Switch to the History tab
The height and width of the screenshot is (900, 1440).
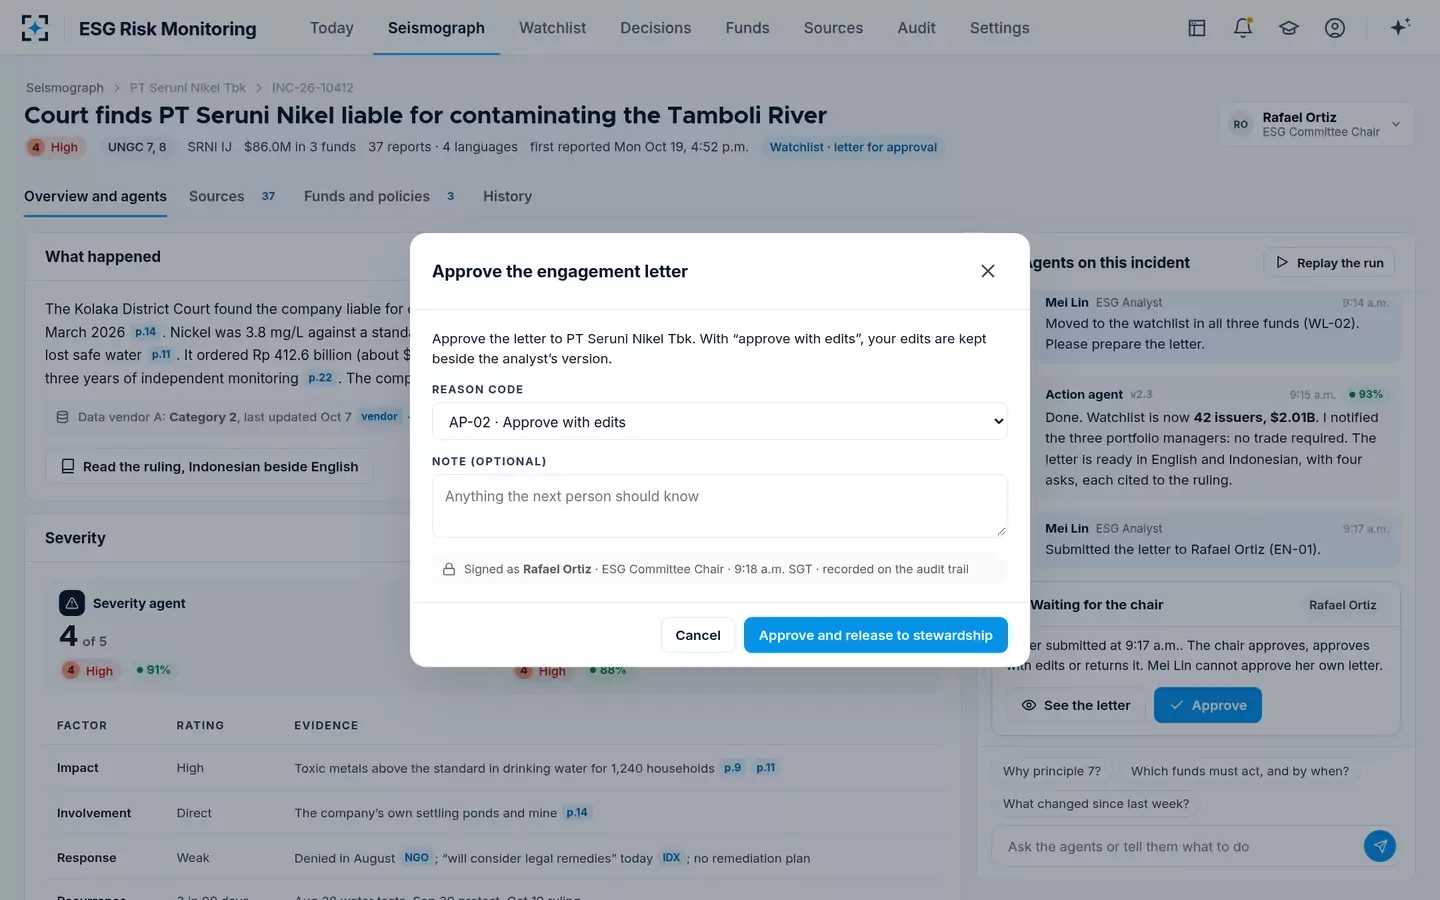pos(507,196)
